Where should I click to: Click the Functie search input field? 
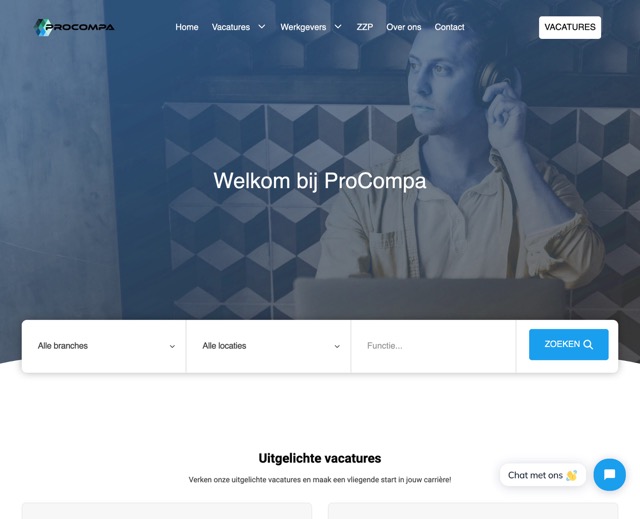pos(433,346)
